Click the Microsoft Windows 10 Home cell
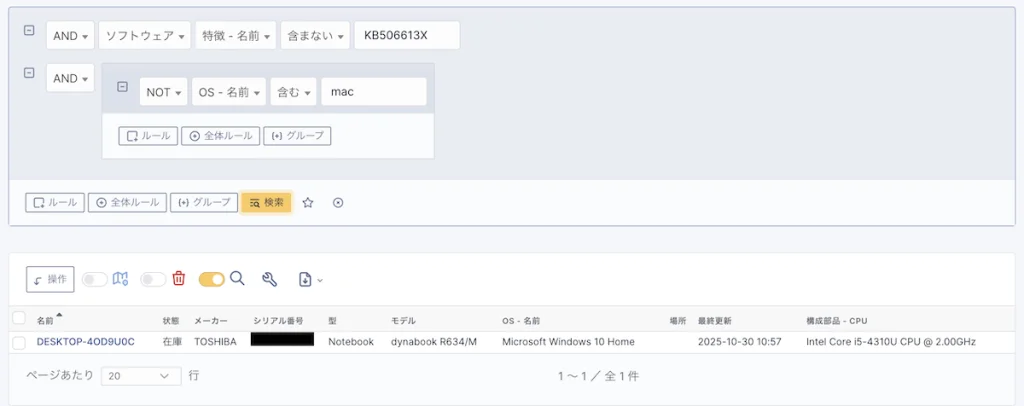The image size is (1024, 406). pos(568,342)
